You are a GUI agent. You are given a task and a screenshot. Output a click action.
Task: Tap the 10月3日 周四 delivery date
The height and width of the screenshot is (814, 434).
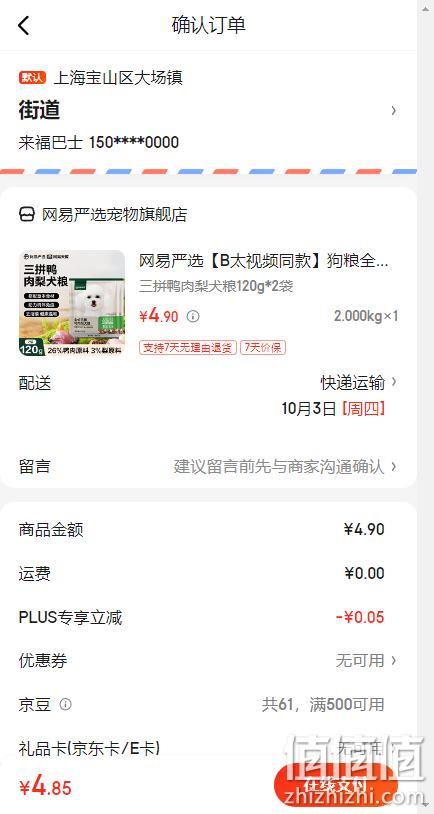(333, 409)
